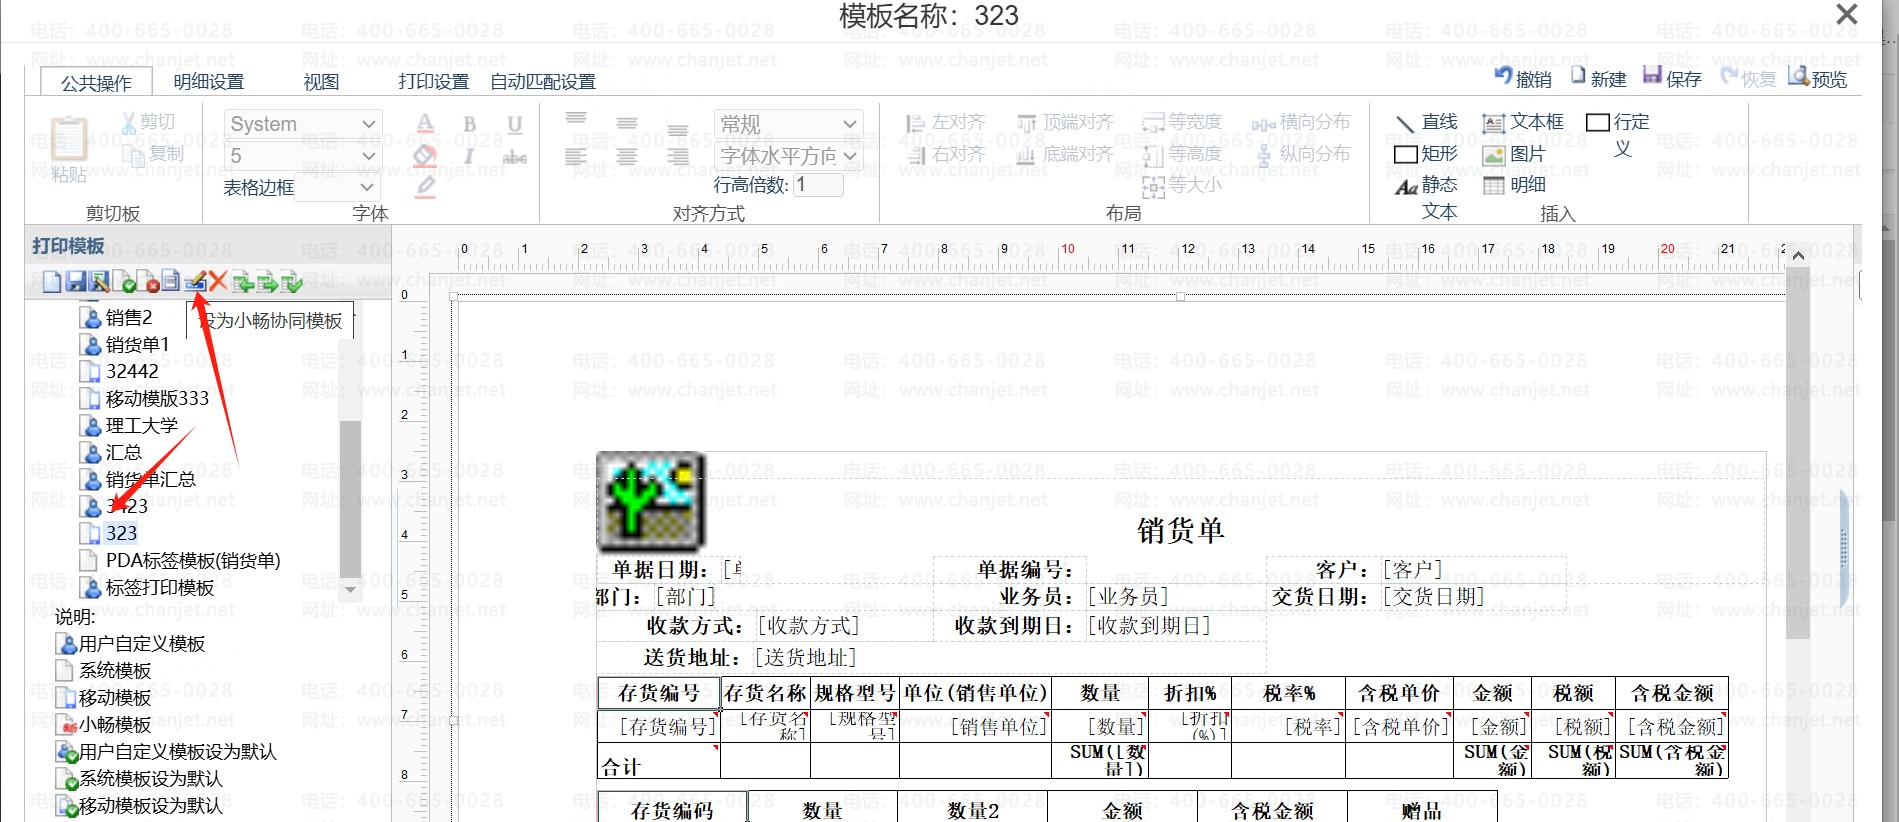
Task: Open the 打印设置 tab
Action: pos(433,82)
